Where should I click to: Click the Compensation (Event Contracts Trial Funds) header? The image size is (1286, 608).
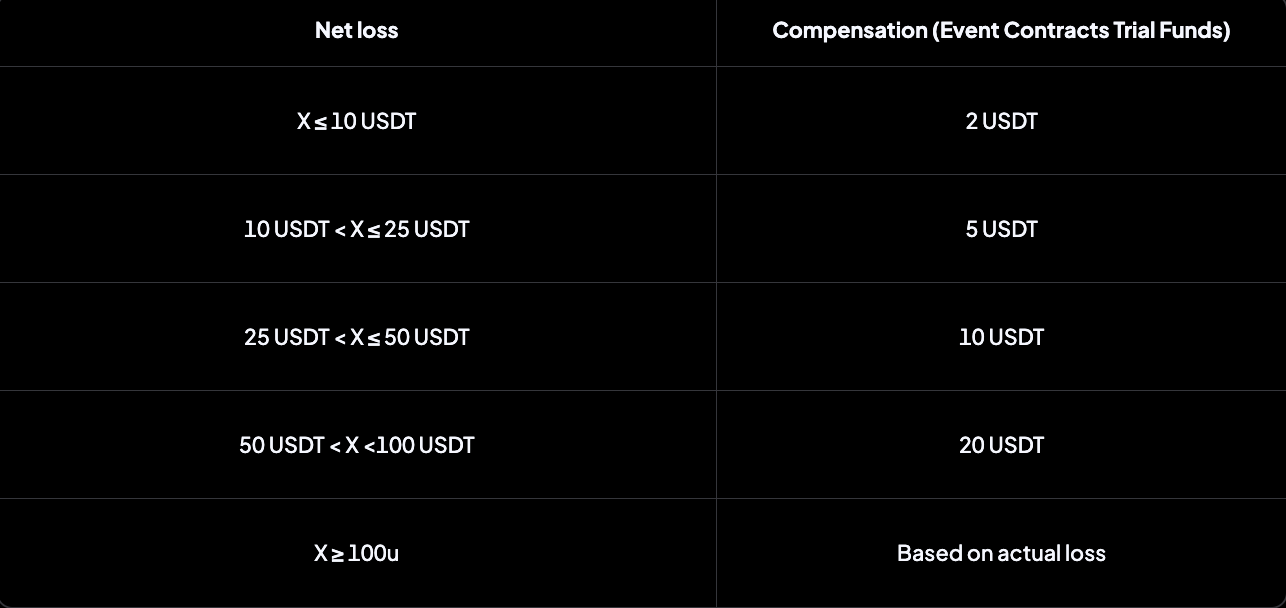(1001, 31)
